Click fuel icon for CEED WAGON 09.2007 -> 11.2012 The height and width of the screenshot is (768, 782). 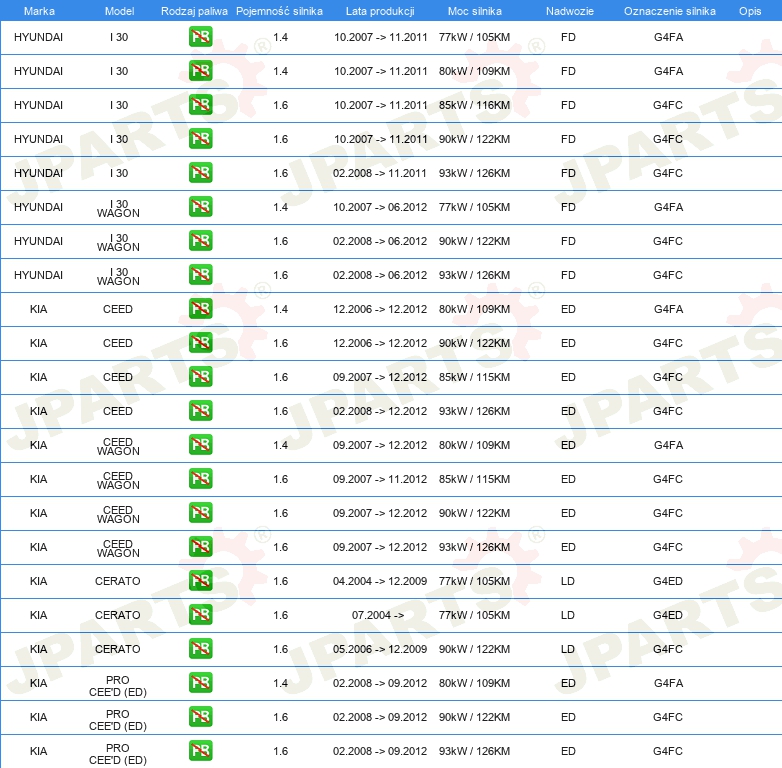click(x=200, y=479)
